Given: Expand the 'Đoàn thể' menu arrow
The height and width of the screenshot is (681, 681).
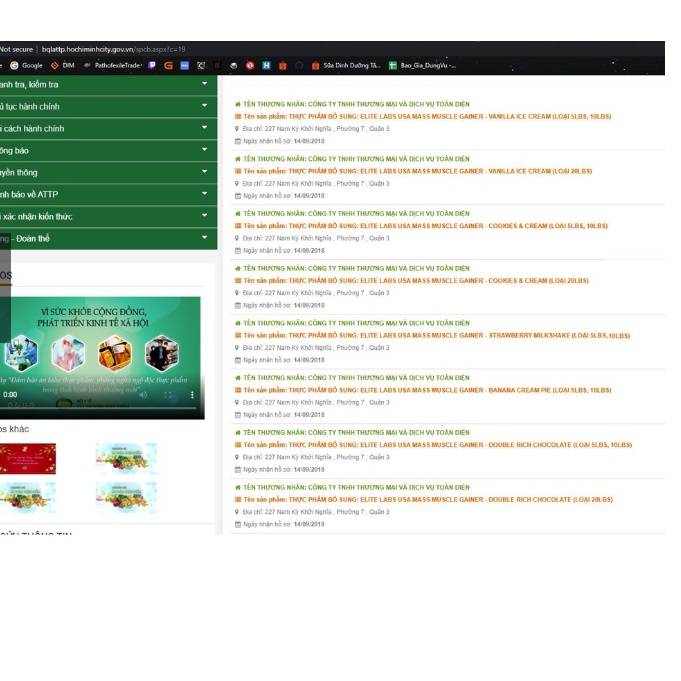Looking at the screenshot, I should (x=204, y=237).
